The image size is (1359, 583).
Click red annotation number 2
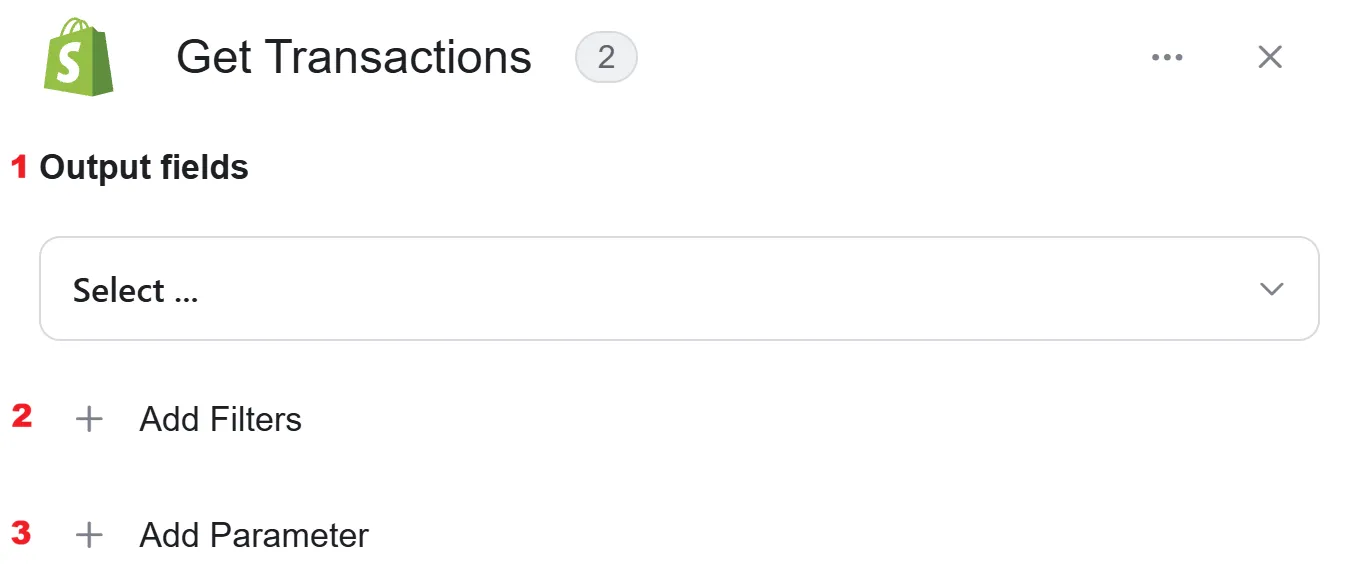21,416
